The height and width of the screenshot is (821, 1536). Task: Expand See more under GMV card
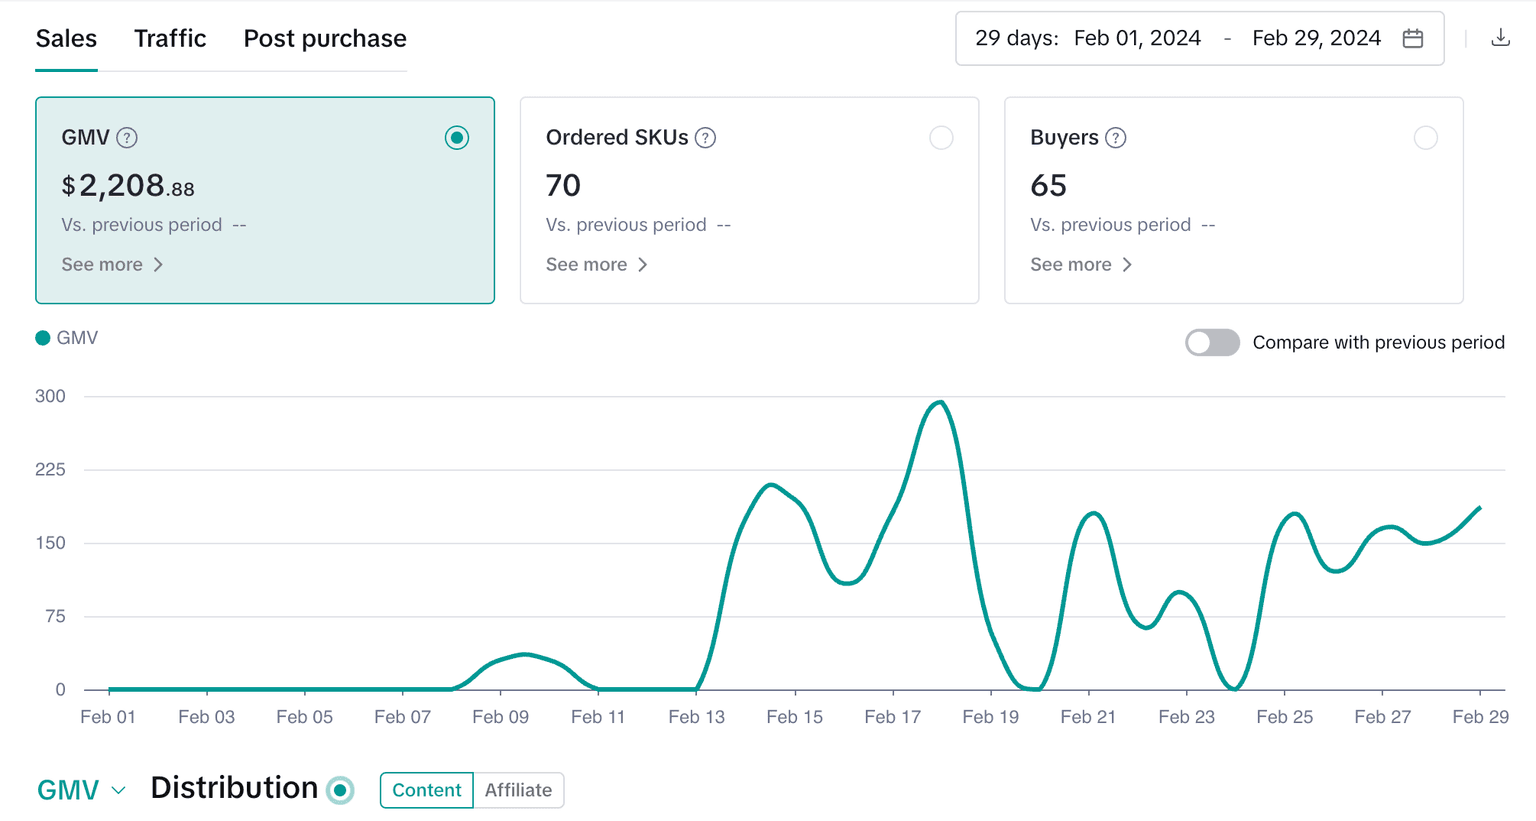(112, 265)
